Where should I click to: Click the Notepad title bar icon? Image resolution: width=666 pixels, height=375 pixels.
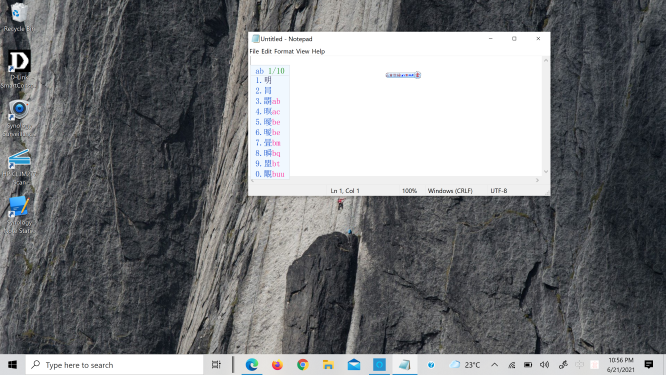pyautogui.click(x=255, y=39)
